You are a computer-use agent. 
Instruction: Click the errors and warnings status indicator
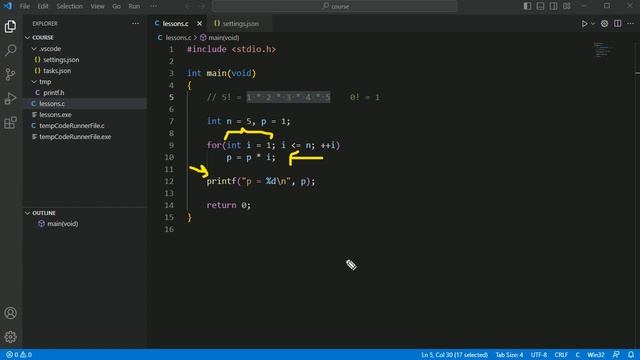point(19,355)
